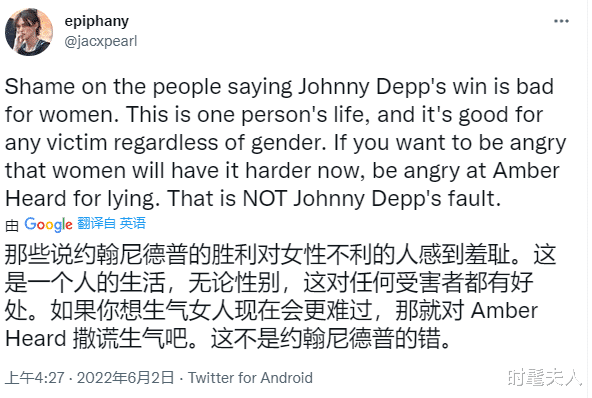Click the capitalized word NOT in tweet
The width and height of the screenshot is (592, 398).
tap(265, 198)
